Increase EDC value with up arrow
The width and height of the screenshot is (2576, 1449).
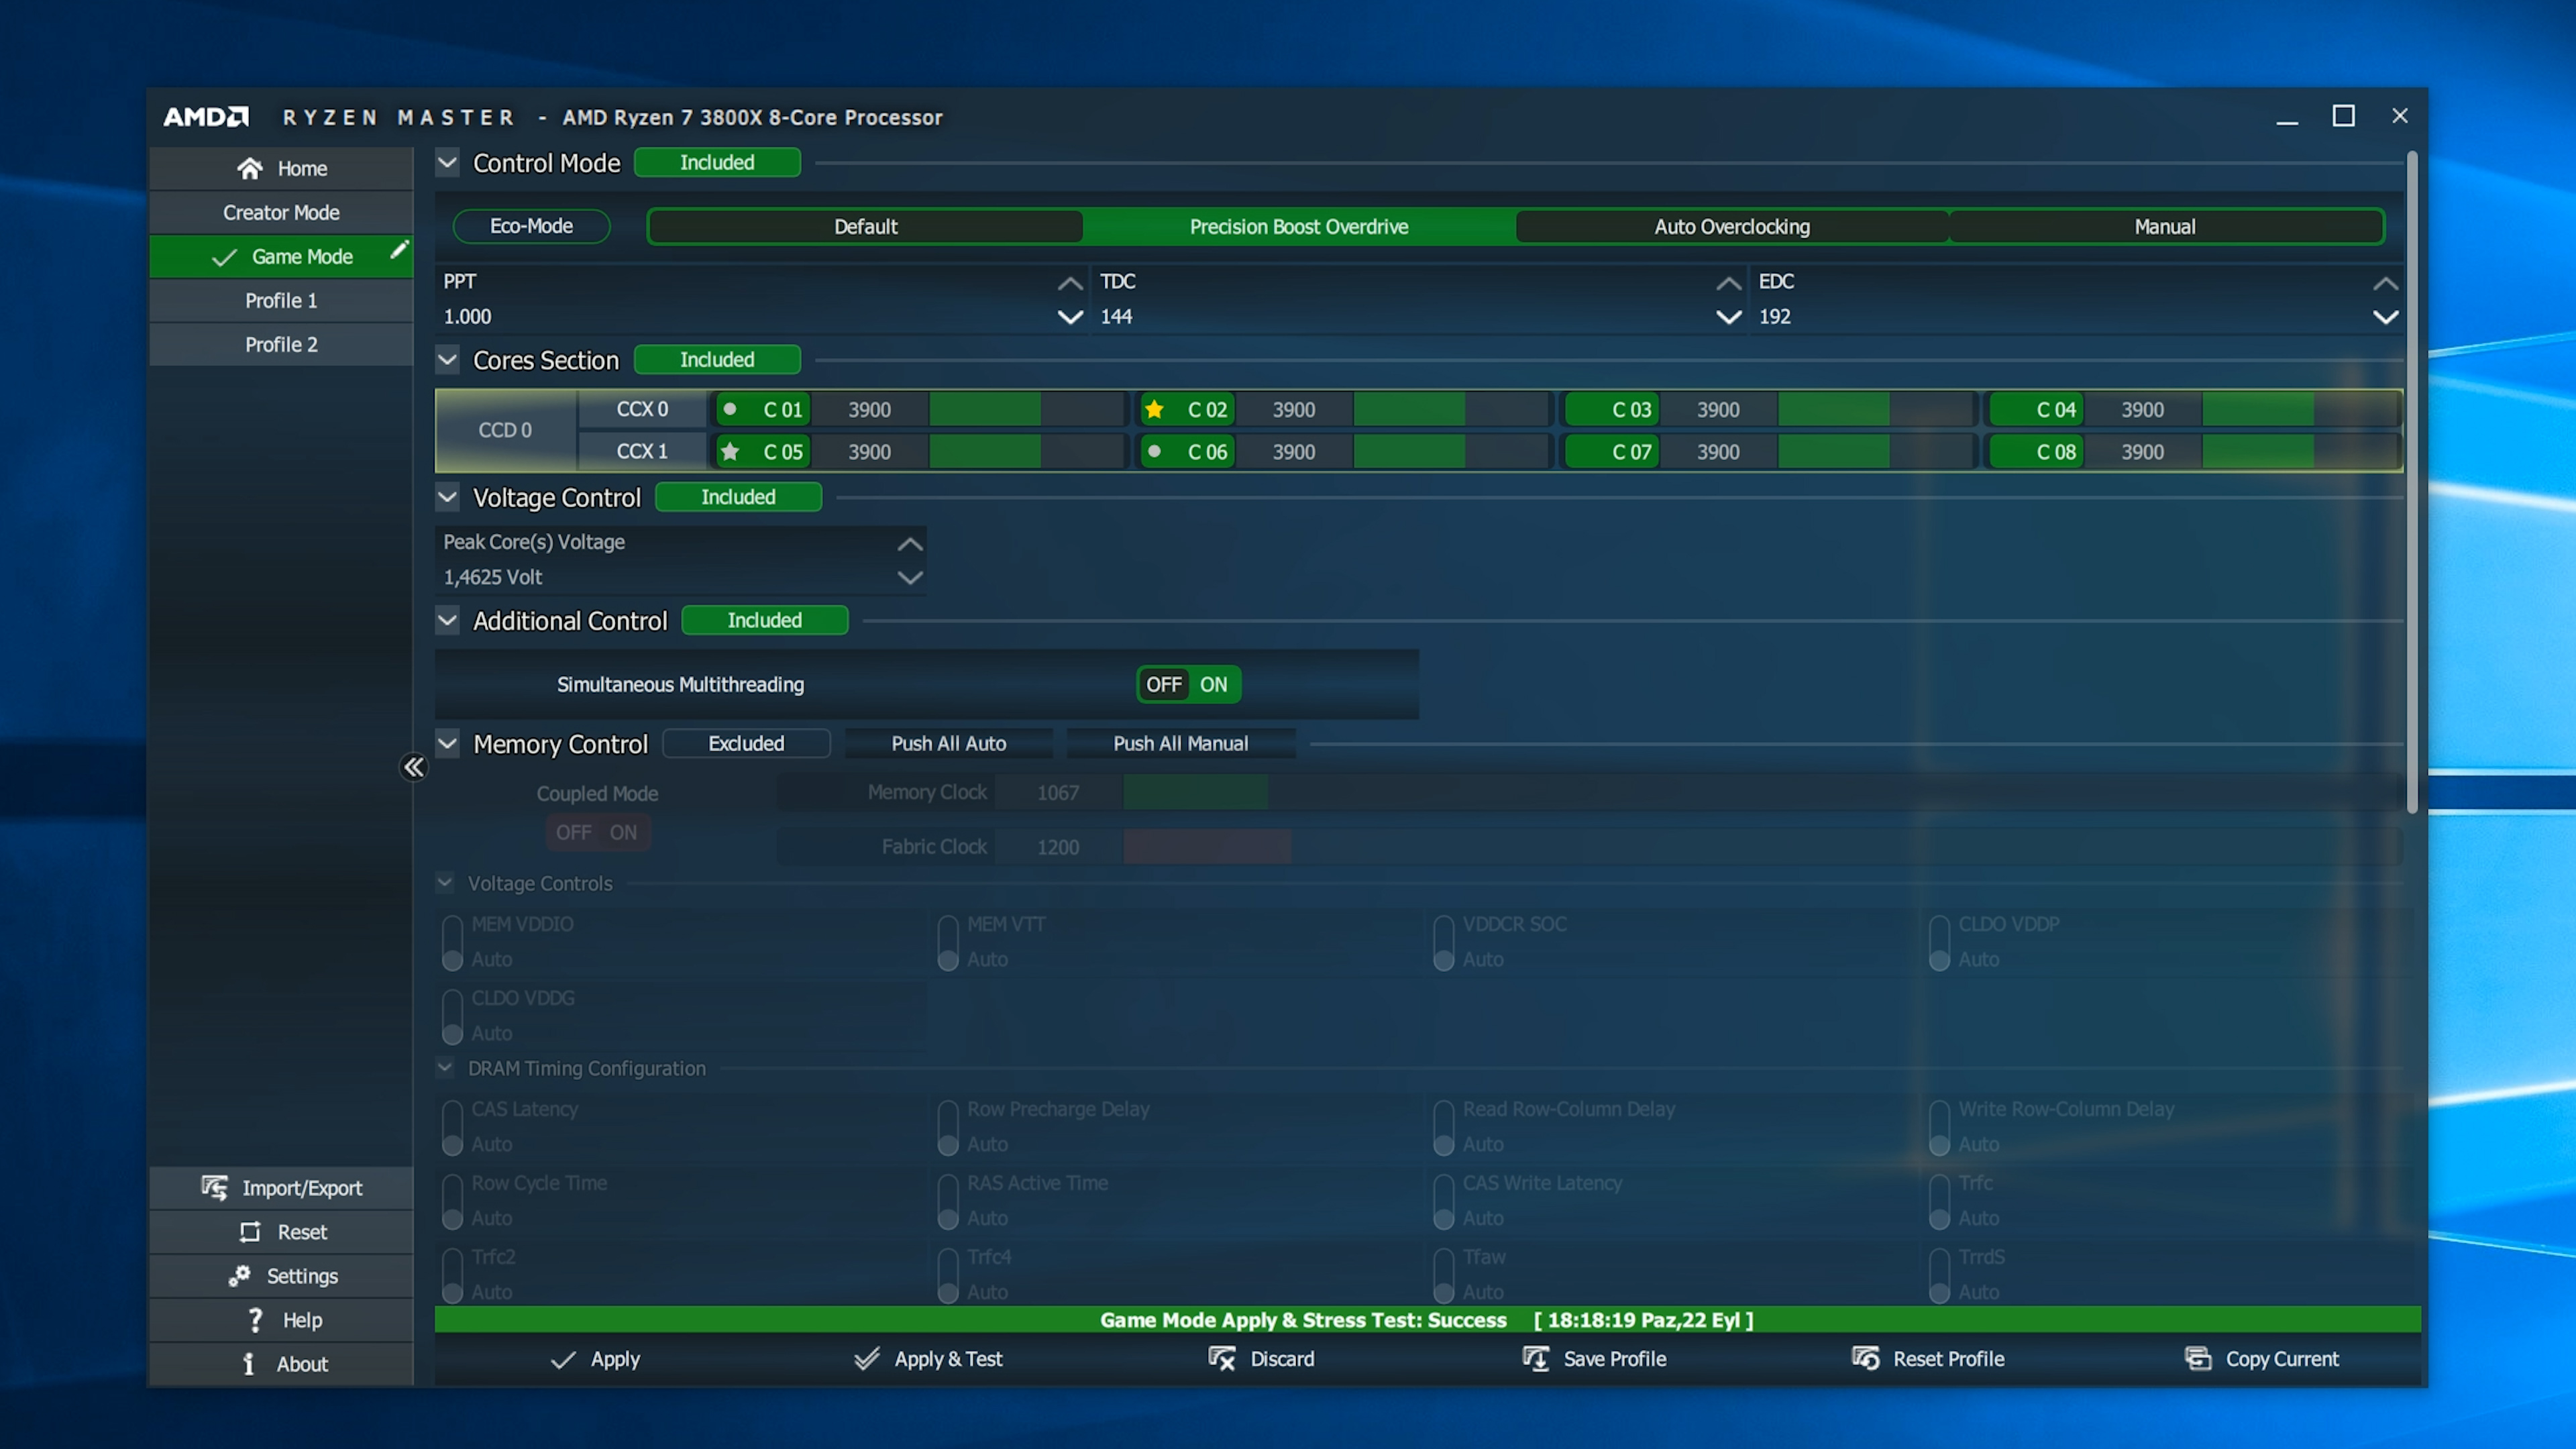pyautogui.click(x=2386, y=283)
